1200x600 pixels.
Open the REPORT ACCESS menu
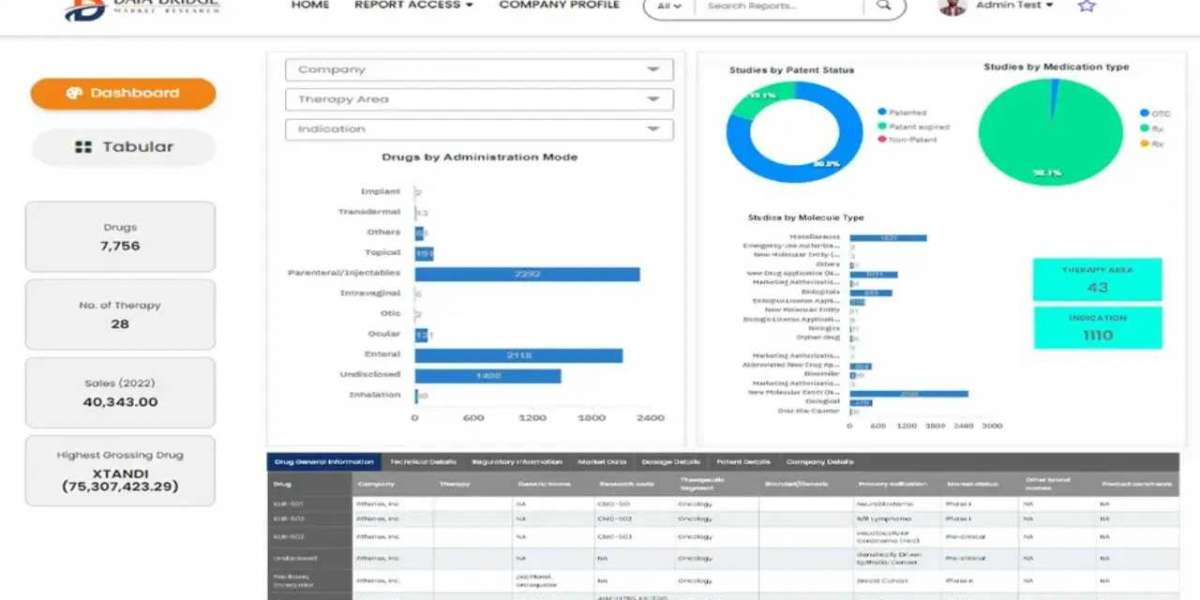pos(414,5)
